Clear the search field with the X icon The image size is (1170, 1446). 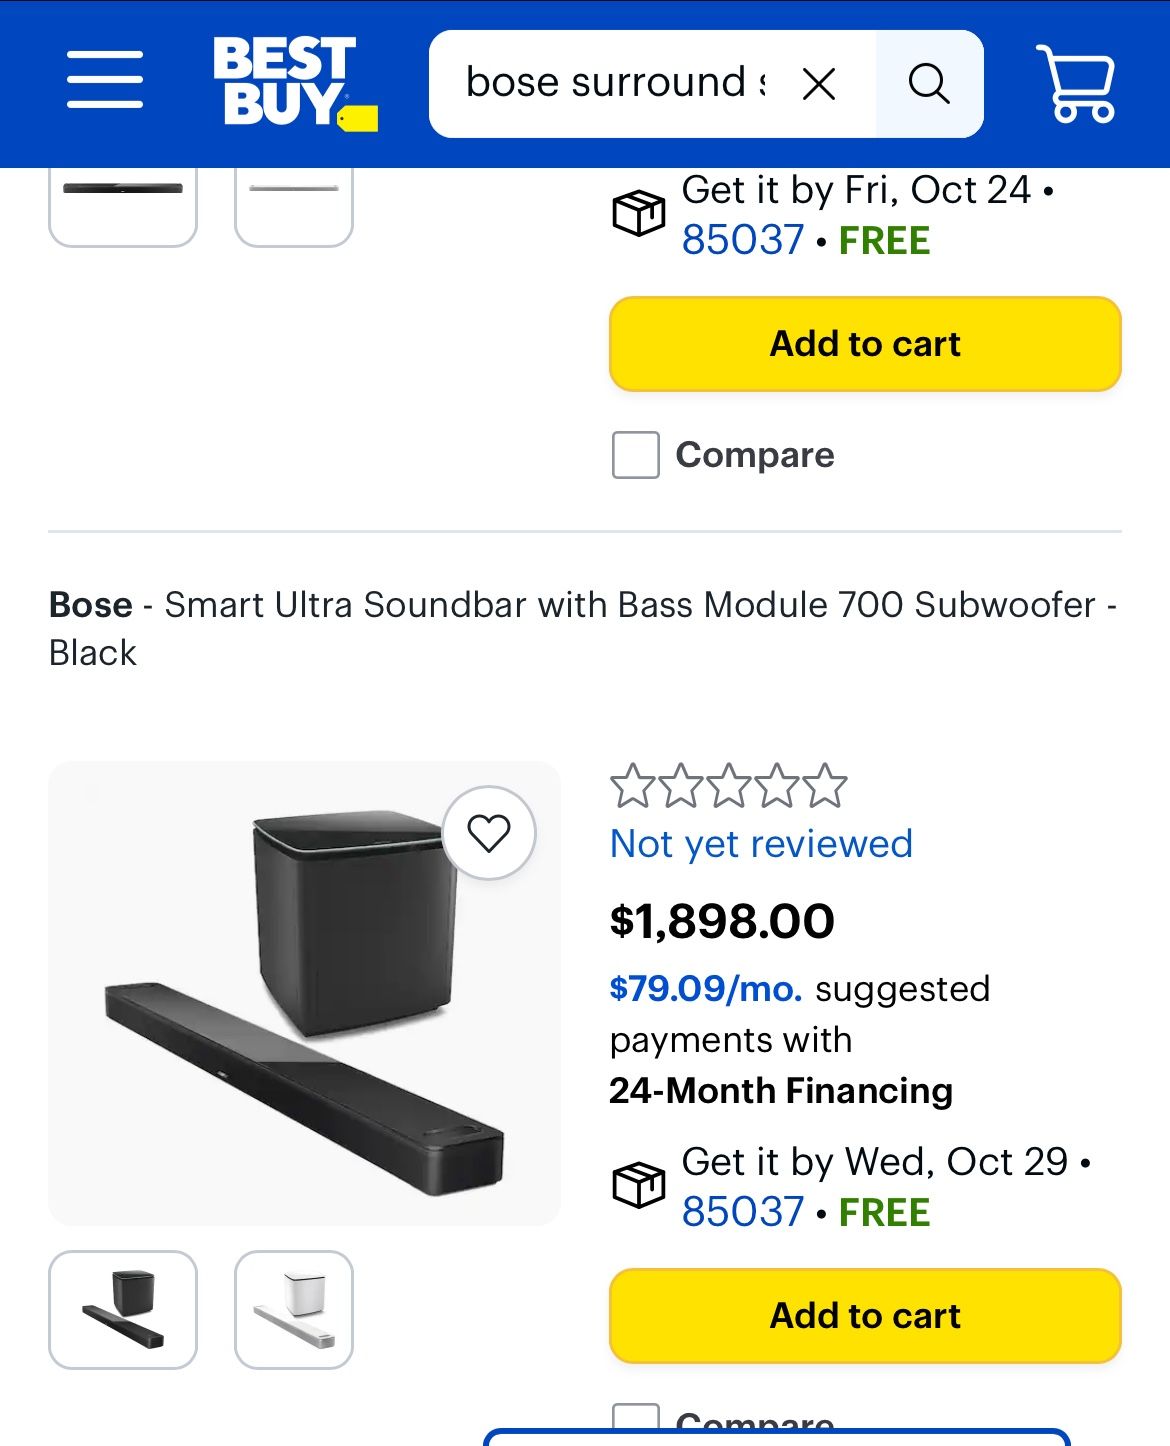pos(820,82)
